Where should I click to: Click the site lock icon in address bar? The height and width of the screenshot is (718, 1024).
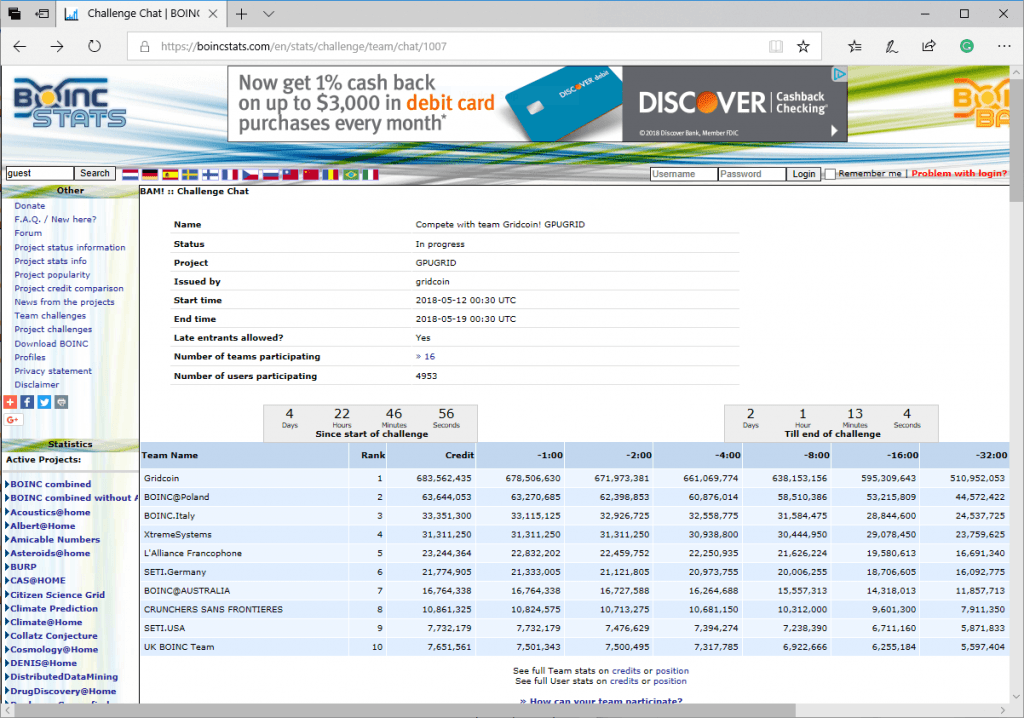click(x=145, y=46)
